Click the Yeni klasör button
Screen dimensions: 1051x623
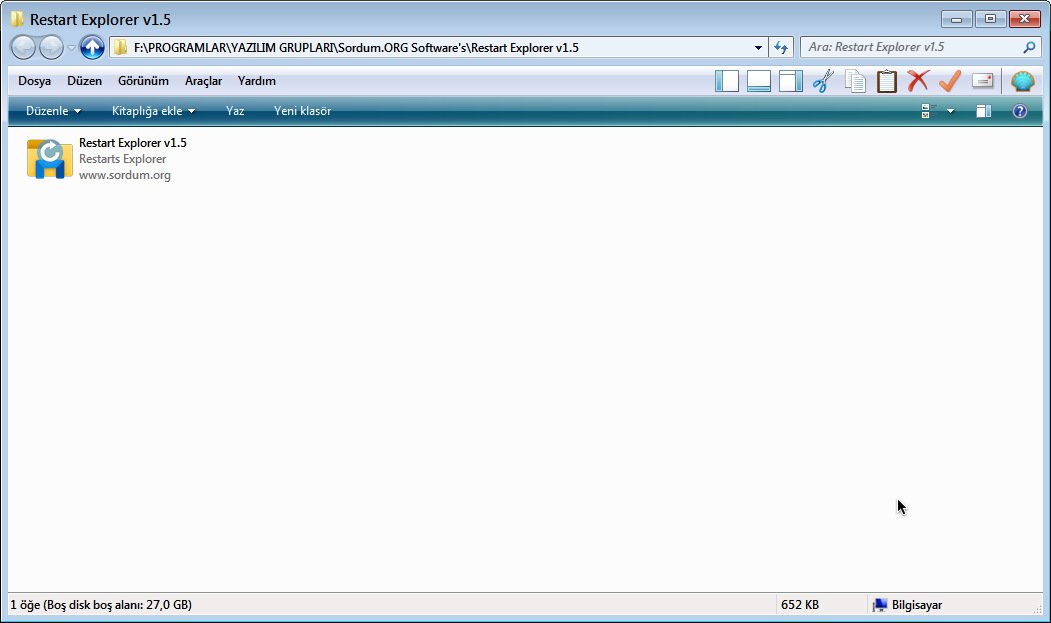pos(302,111)
